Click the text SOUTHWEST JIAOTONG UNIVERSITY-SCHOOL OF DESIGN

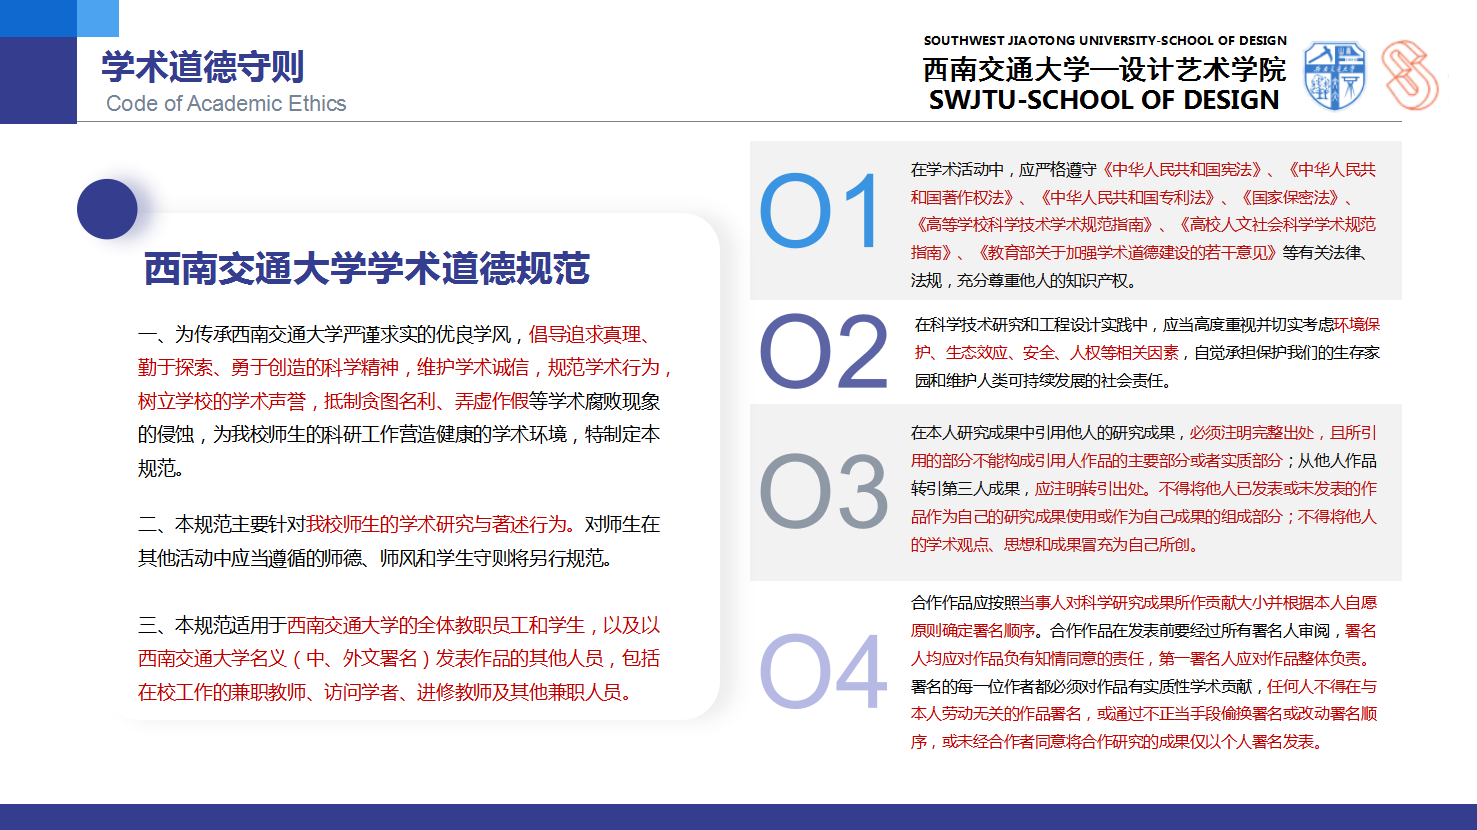tap(1105, 41)
